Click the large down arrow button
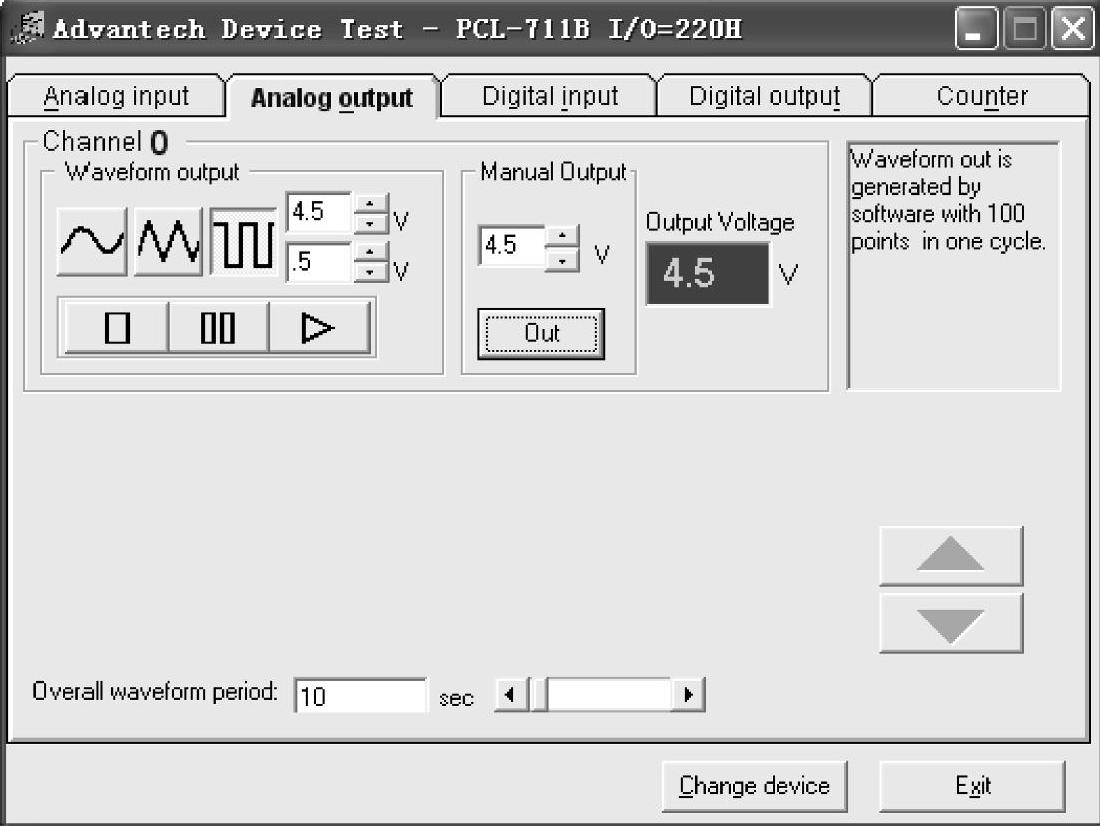This screenshot has height=826, width=1100. pos(951,623)
